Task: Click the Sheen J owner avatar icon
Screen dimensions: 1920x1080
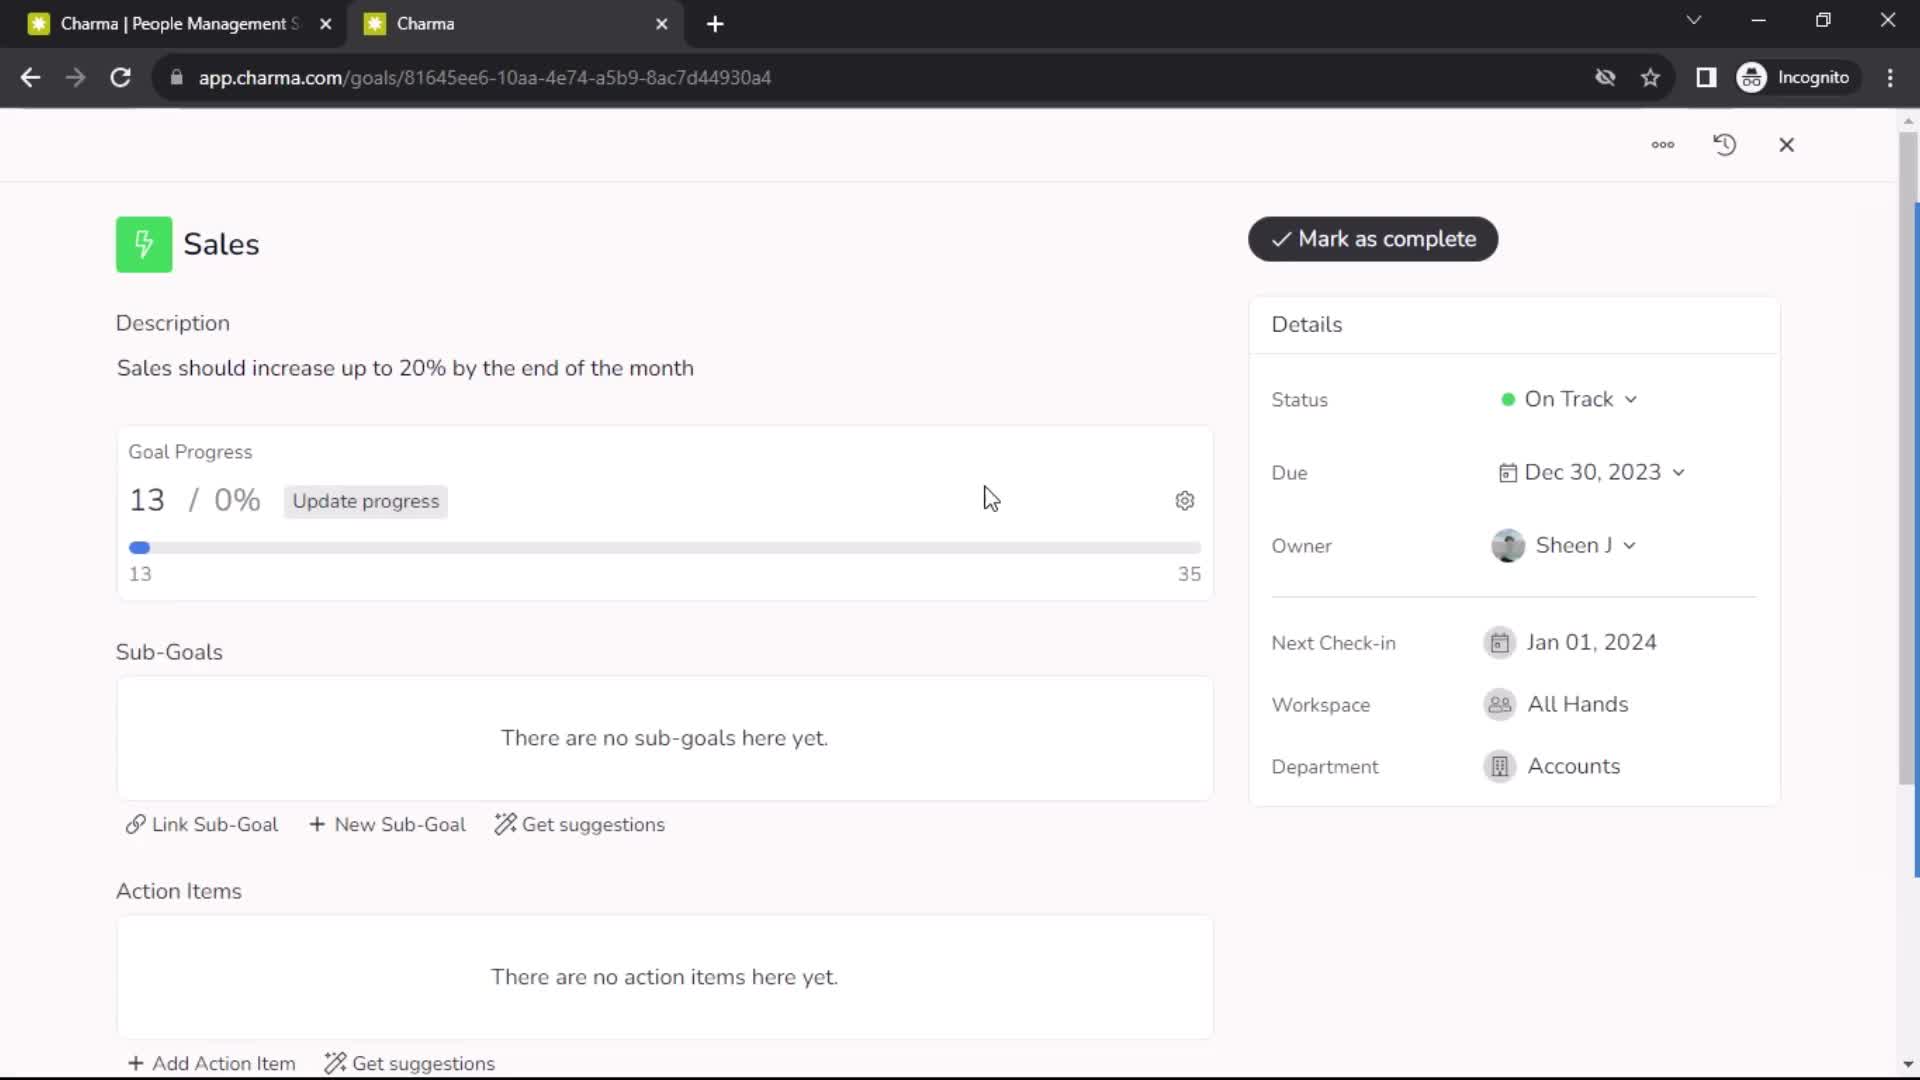Action: pos(1507,545)
